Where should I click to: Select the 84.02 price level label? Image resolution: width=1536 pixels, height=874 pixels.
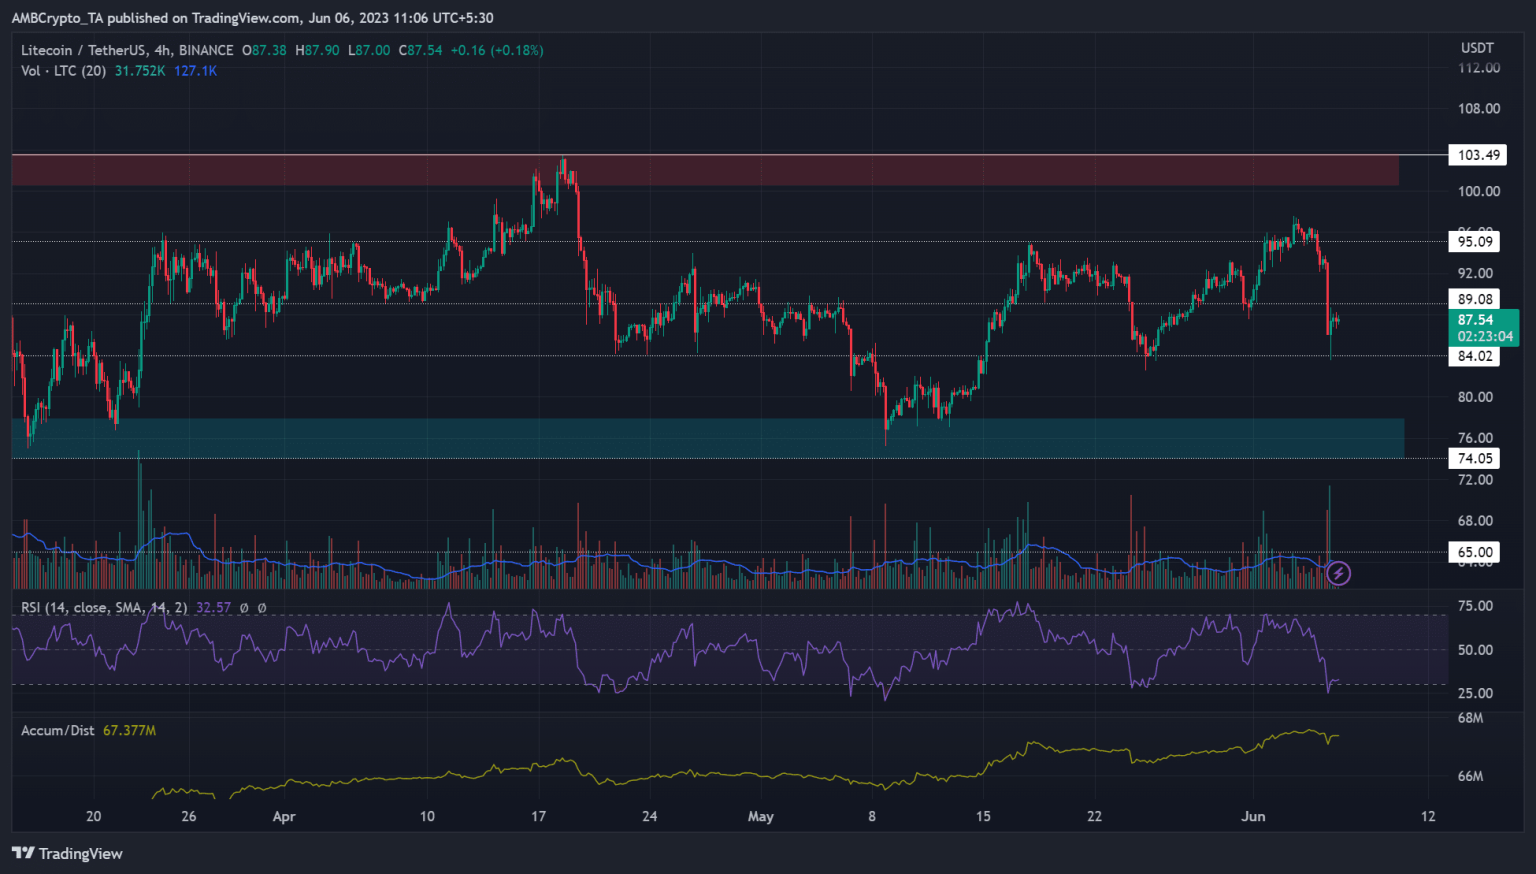pyautogui.click(x=1474, y=356)
